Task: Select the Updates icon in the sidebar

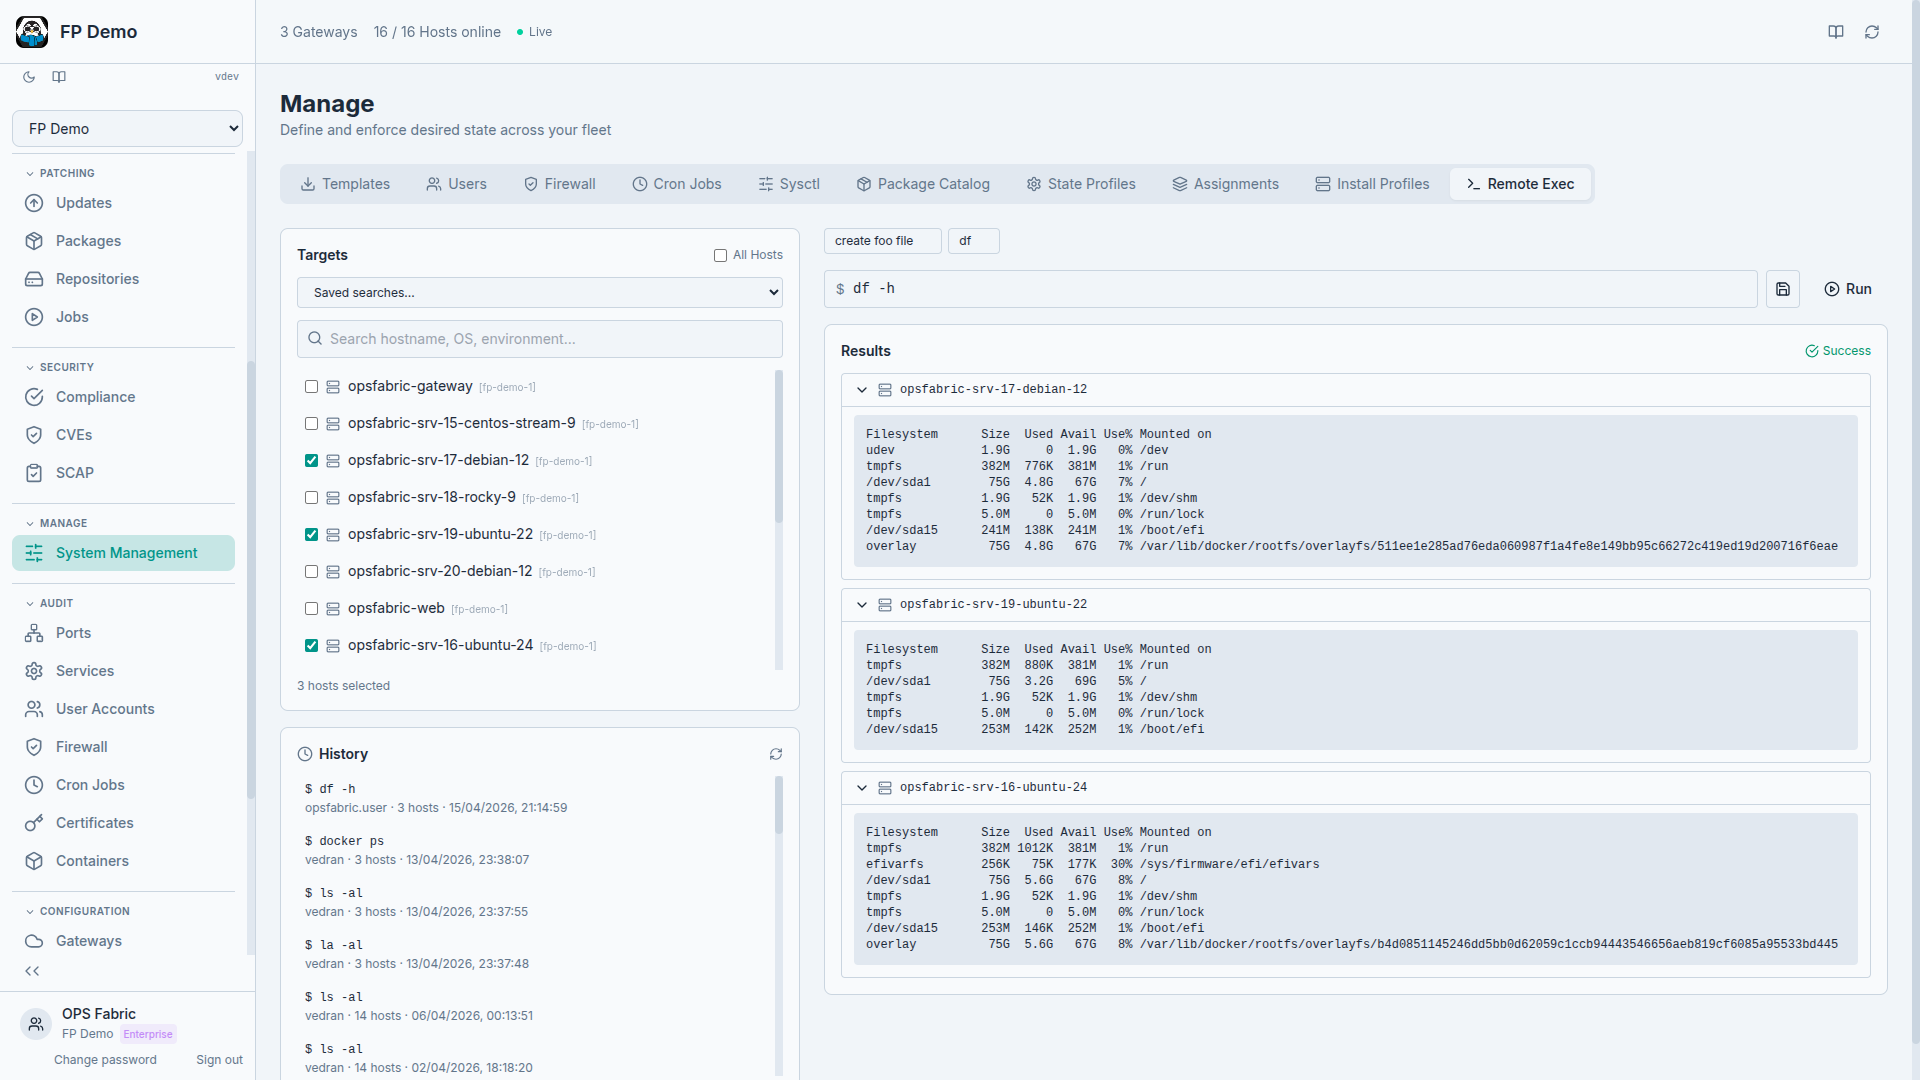Action: (34, 203)
